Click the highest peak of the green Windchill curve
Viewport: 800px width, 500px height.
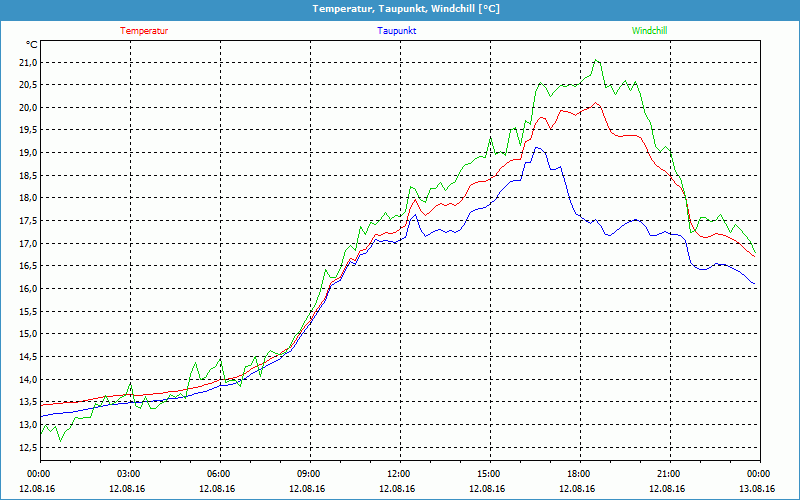[597, 60]
